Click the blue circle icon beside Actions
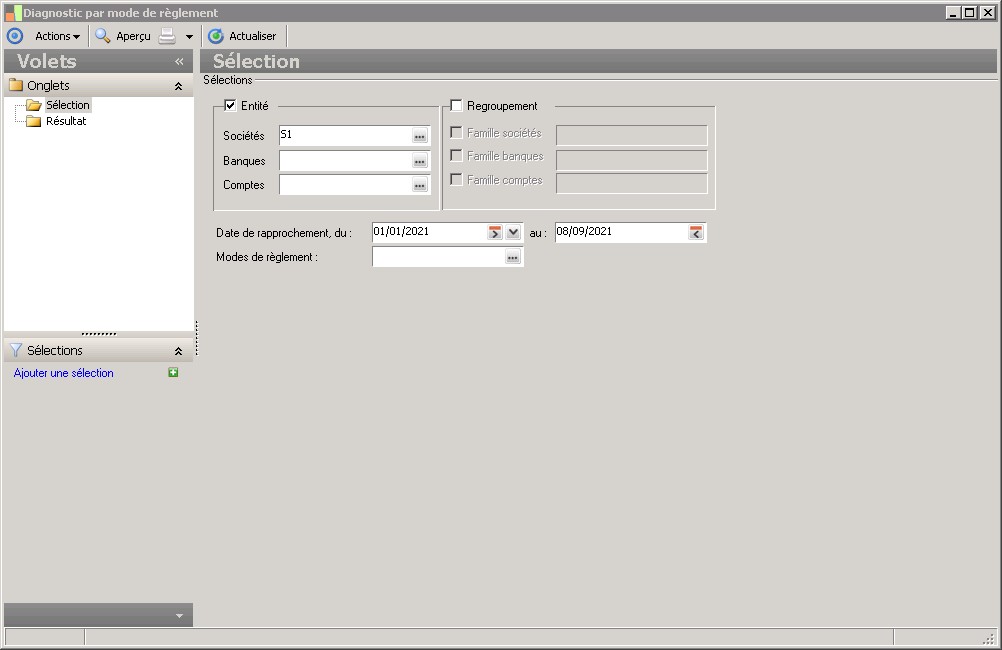The height and width of the screenshot is (650, 1002). tap(15, 36)
